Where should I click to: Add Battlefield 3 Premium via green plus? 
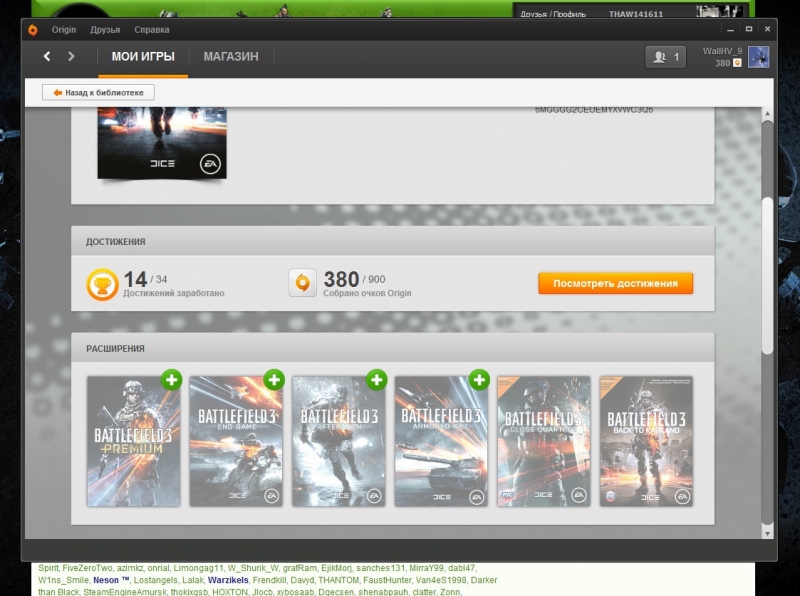click(x=171, y=380)
